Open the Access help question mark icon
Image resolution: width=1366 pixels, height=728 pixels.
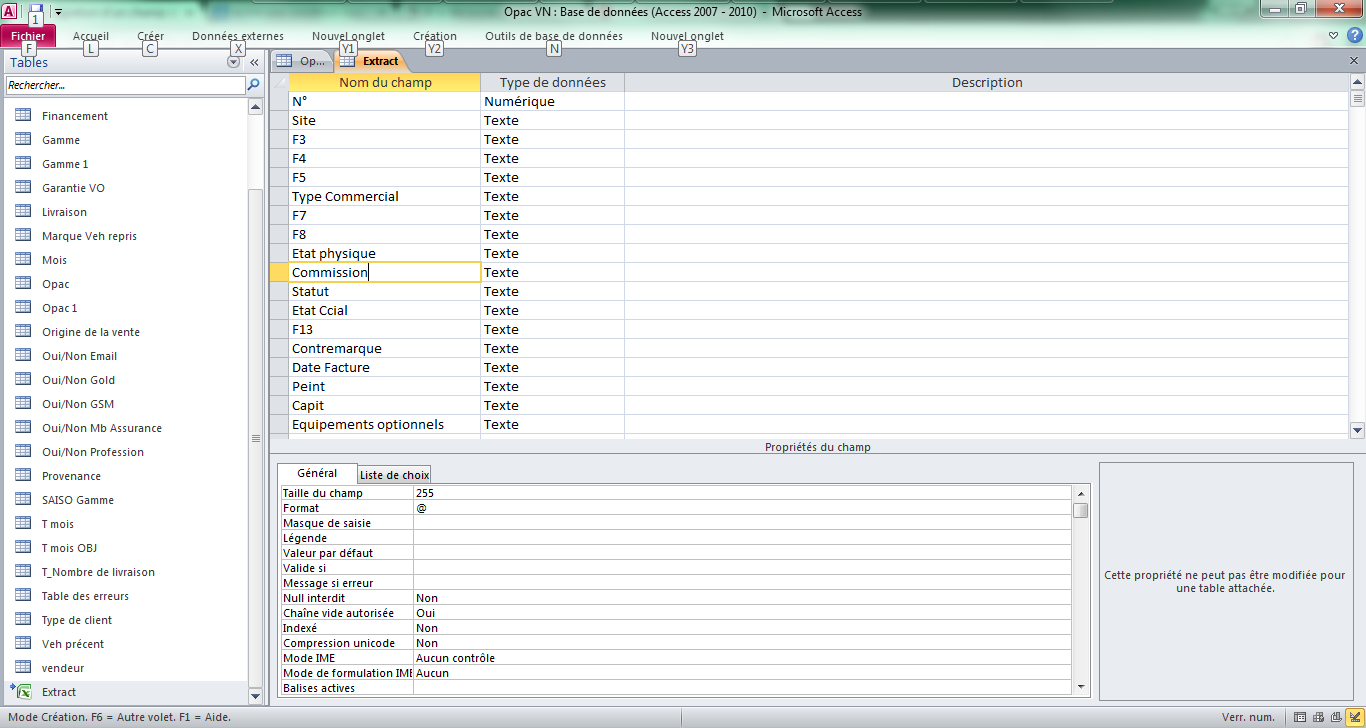1354,35
